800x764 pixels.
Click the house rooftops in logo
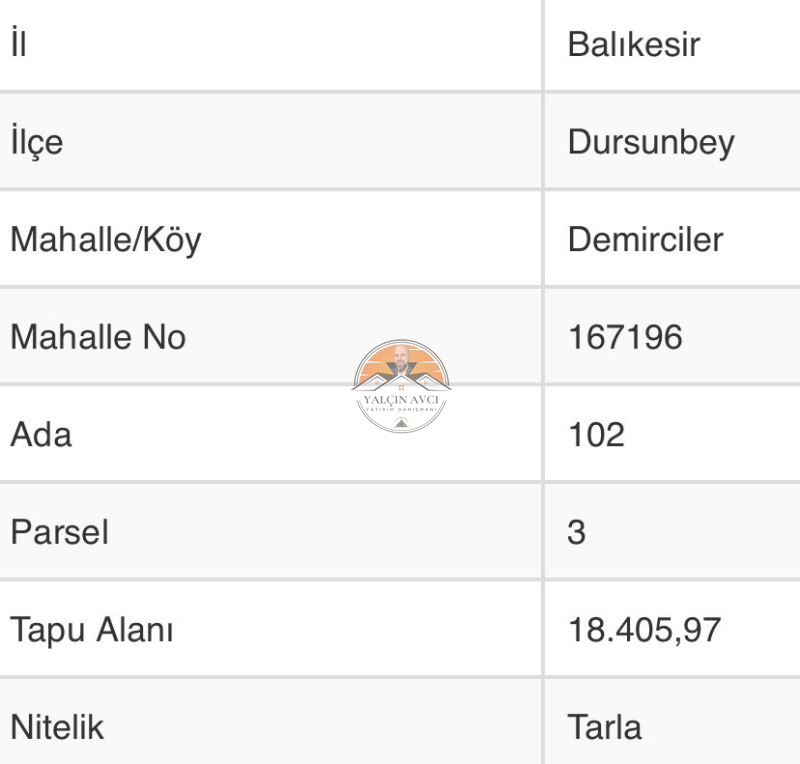click(401, 383)
